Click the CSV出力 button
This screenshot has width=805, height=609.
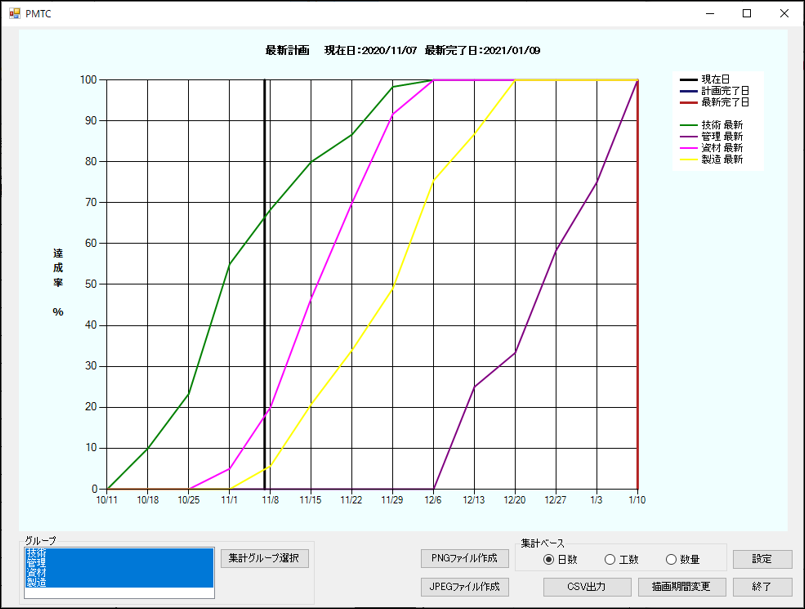click(x=587, y=587)
